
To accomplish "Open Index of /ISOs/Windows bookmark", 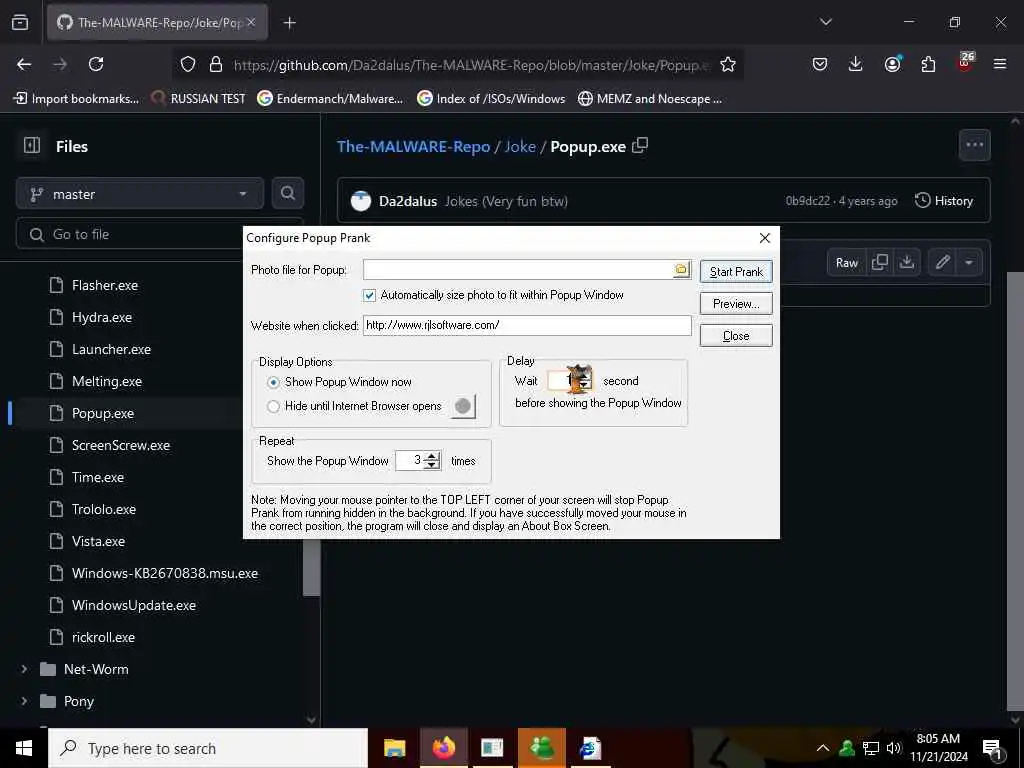I will [491, 99].
